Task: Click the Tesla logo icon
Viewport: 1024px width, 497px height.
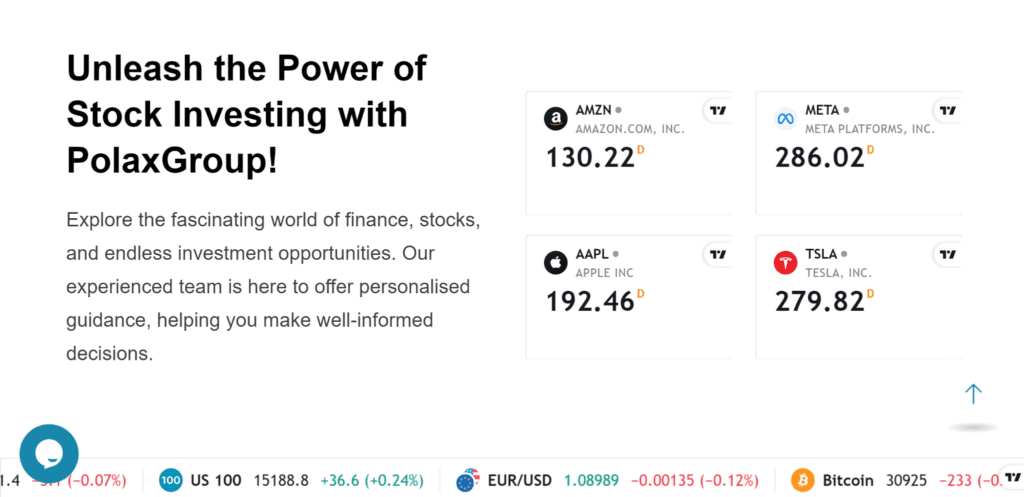Action: pyautogui.click(x=785, y=263)
